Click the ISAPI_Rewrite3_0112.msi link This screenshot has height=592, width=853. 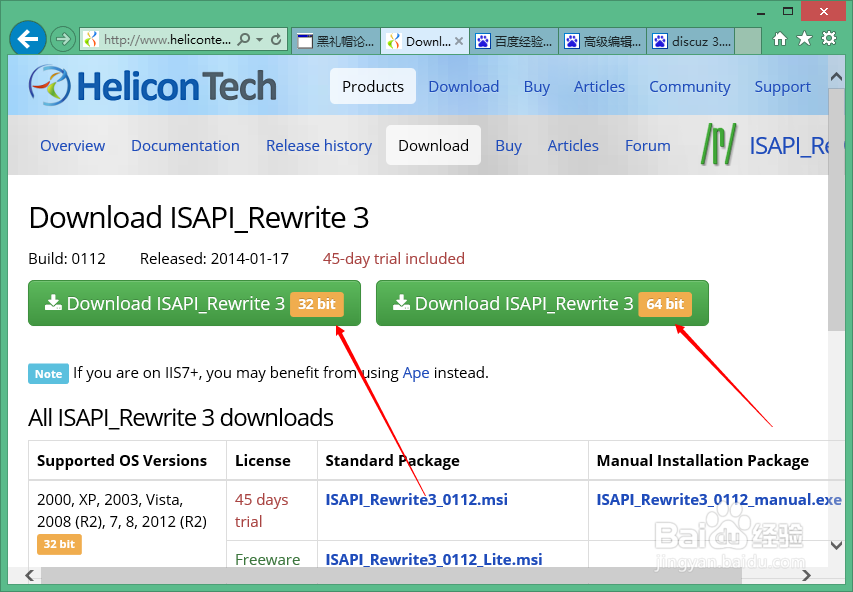pos(416,500)
